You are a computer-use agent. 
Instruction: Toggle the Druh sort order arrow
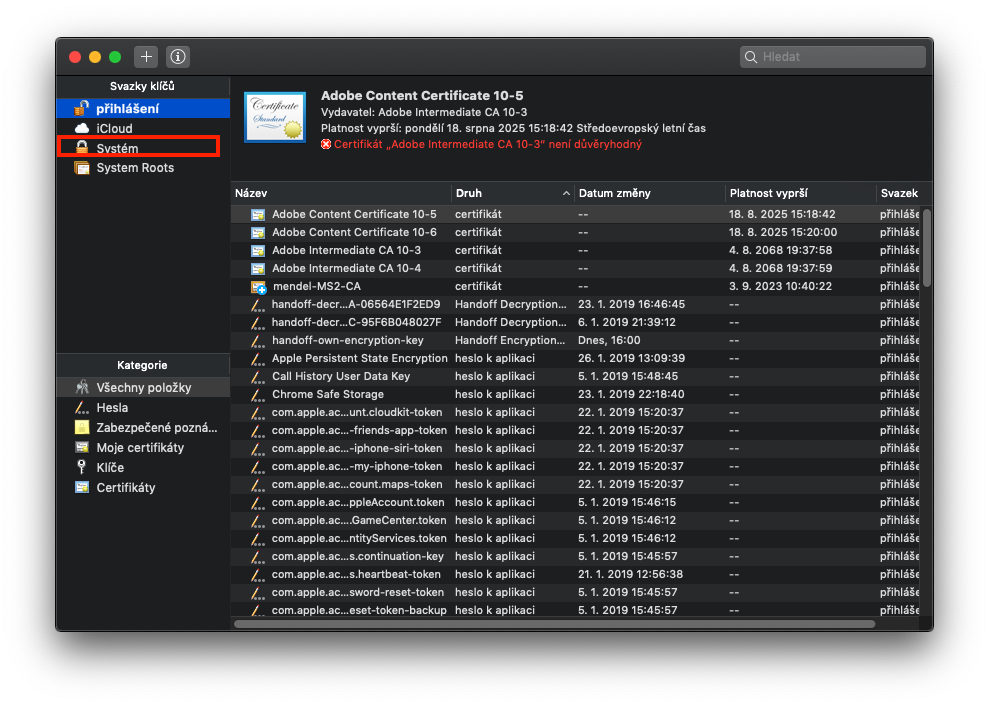coord(566,193)
